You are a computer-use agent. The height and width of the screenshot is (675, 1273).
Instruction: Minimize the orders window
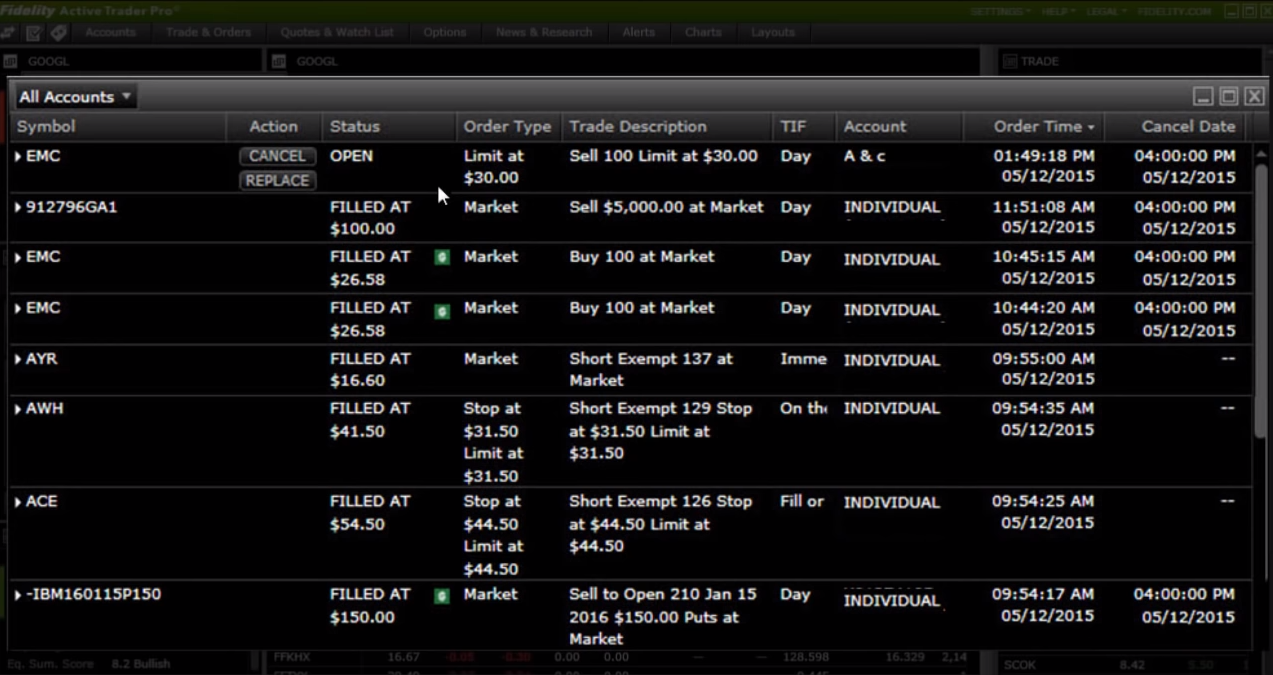coord(1204,96)
